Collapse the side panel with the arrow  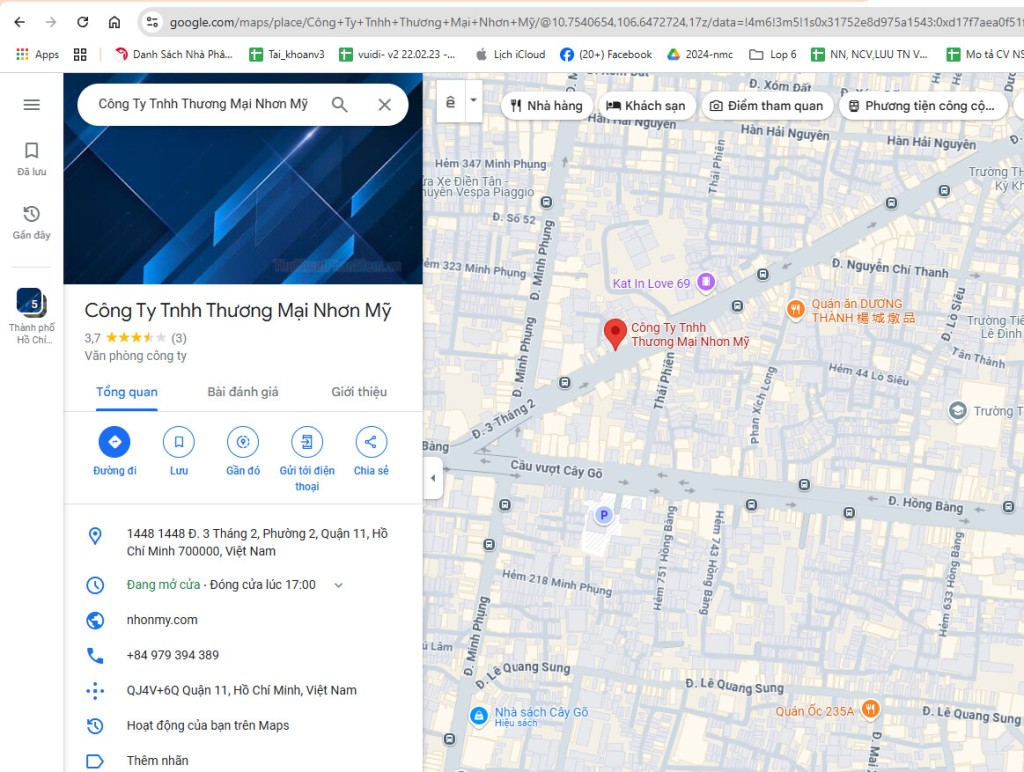(432, 479)
